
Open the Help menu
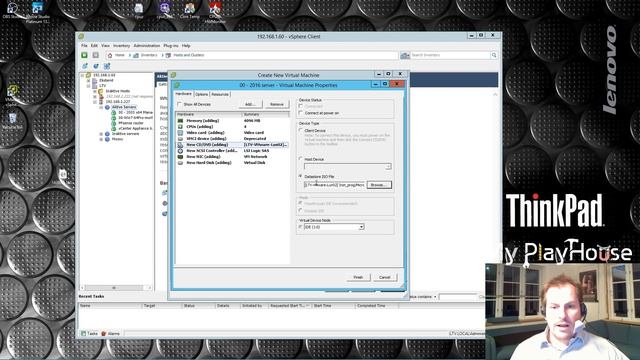pos(186,46)
